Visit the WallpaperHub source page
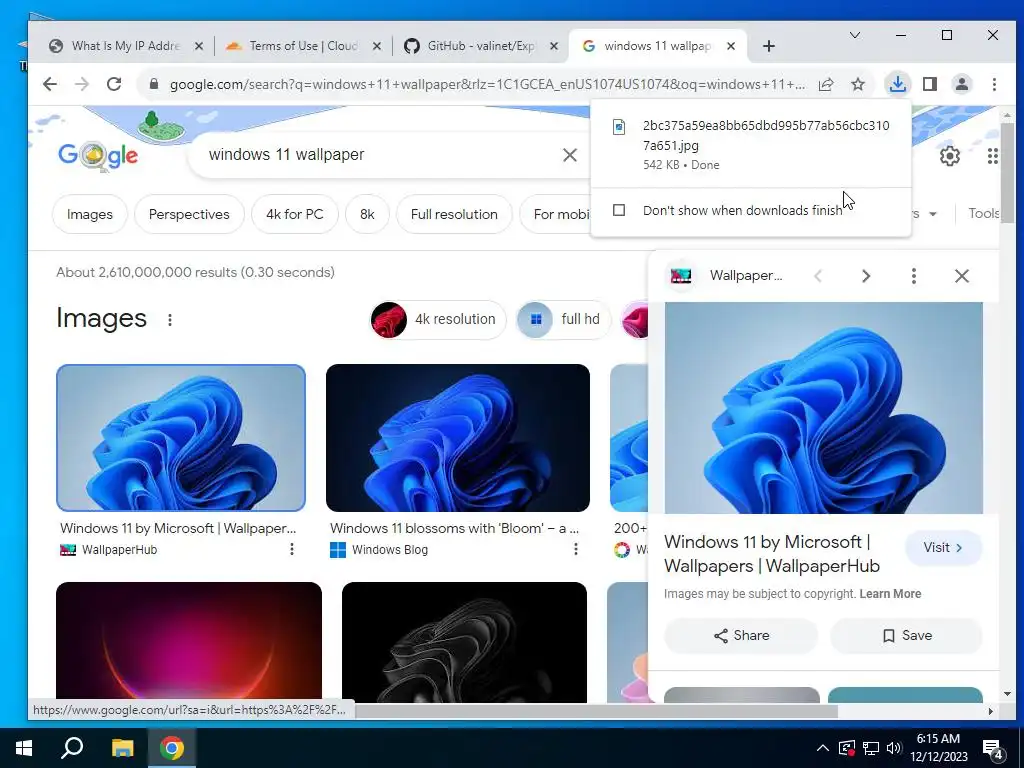Viewport: 1024px width, 768px height. 943,548
